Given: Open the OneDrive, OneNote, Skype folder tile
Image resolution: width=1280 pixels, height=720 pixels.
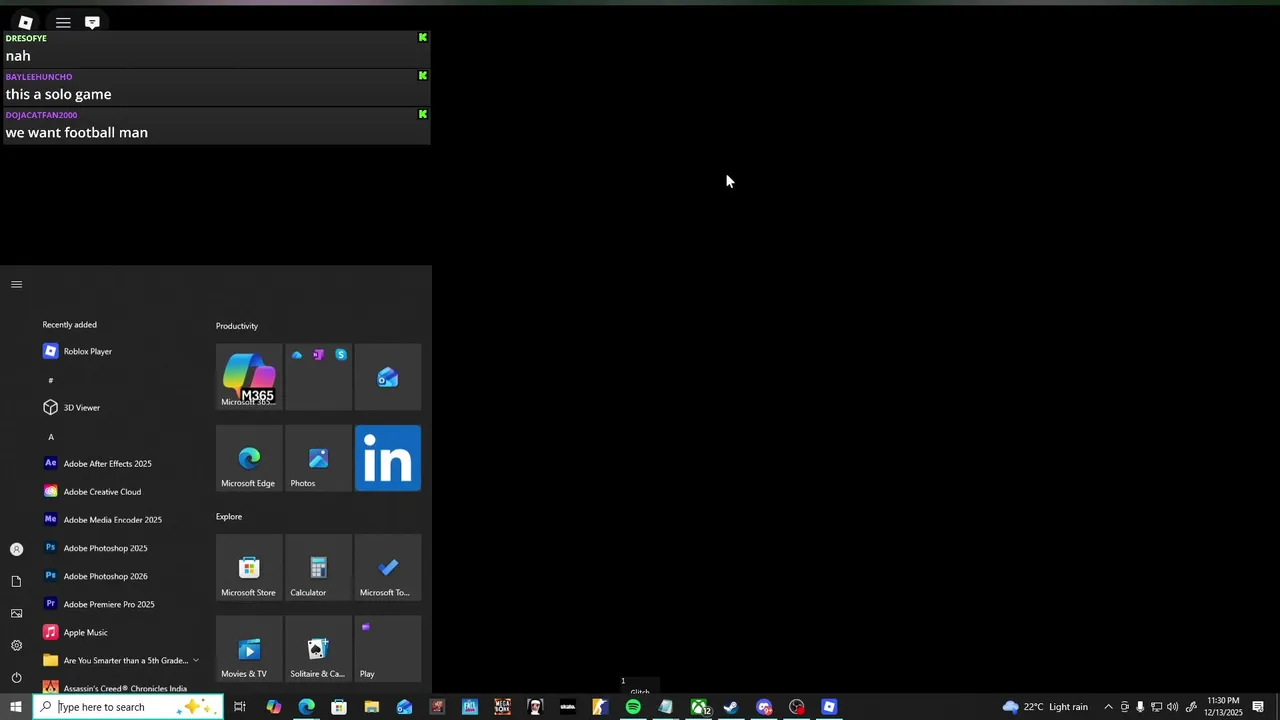Looking at the screenshot, I should (318, 377).
